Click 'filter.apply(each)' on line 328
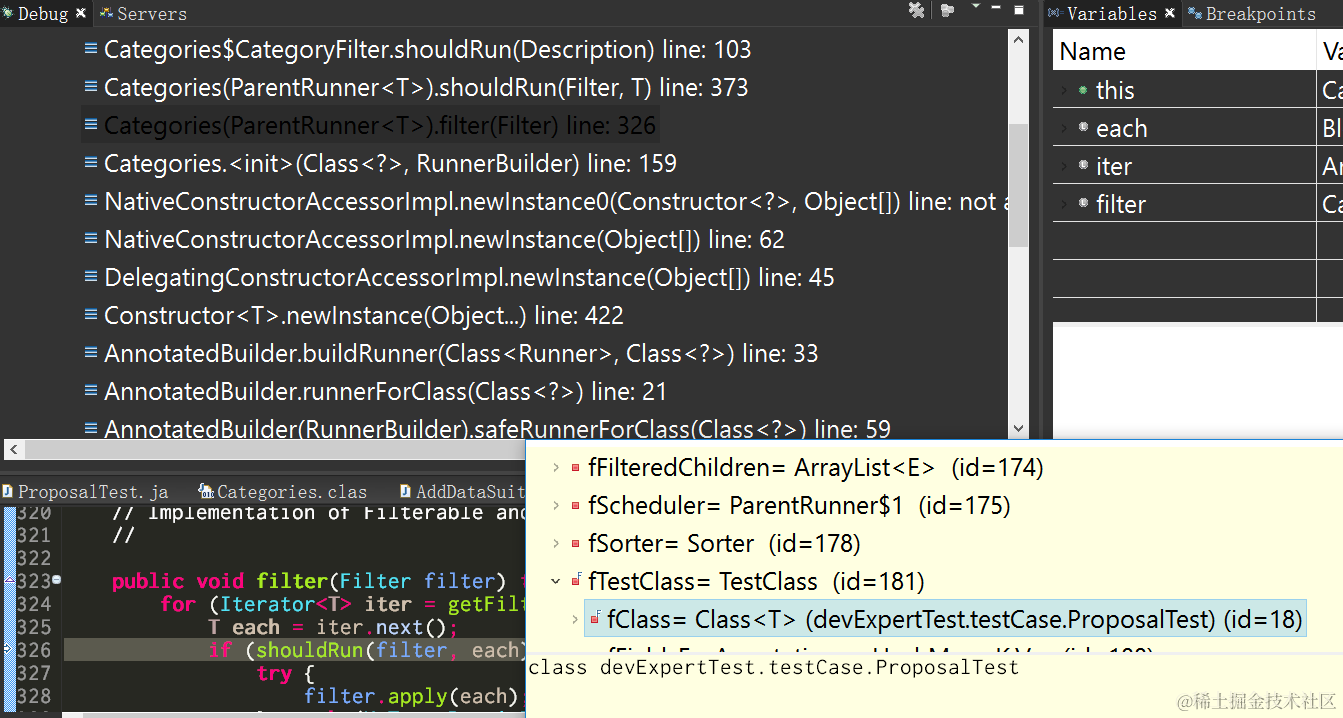 coord(411,696)
